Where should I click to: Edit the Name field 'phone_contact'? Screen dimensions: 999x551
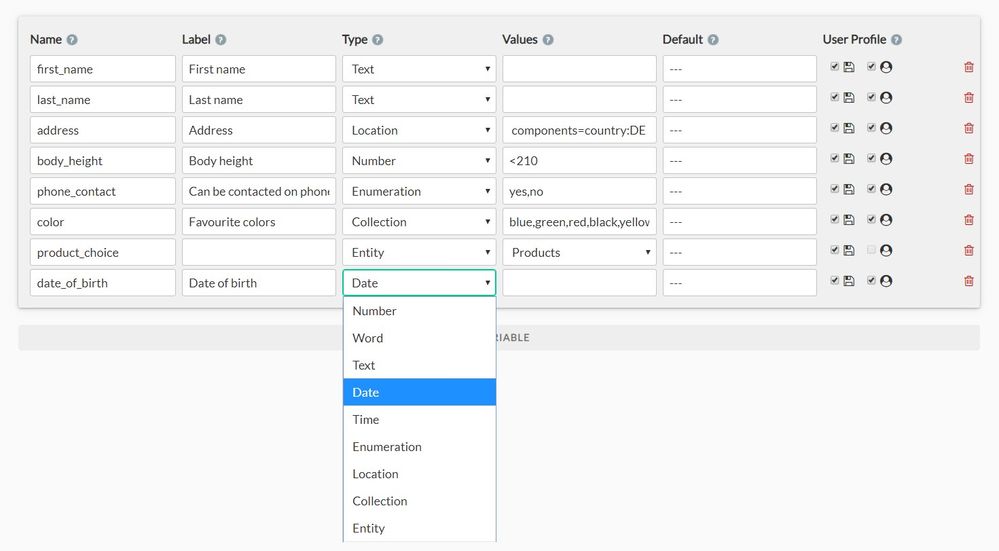pyautogui.click(x=103, y=191)
